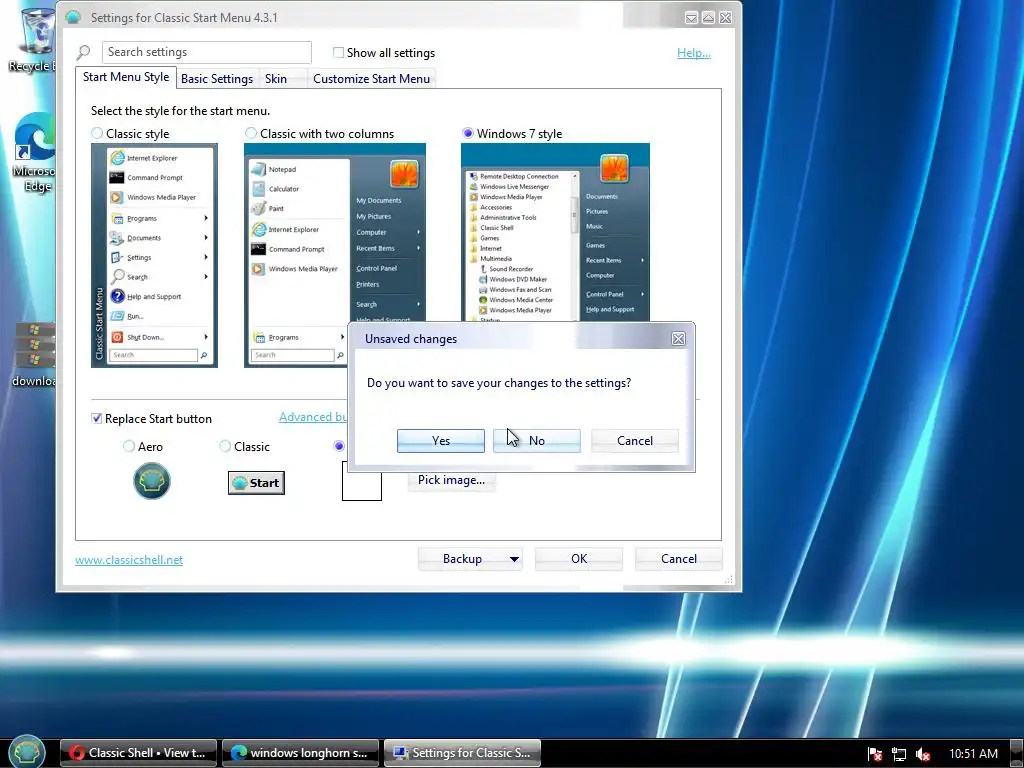This screenshot has width=1024, height=768.
Task: Click the show desktop button at taskbar end
Action: click(1017, 754)
